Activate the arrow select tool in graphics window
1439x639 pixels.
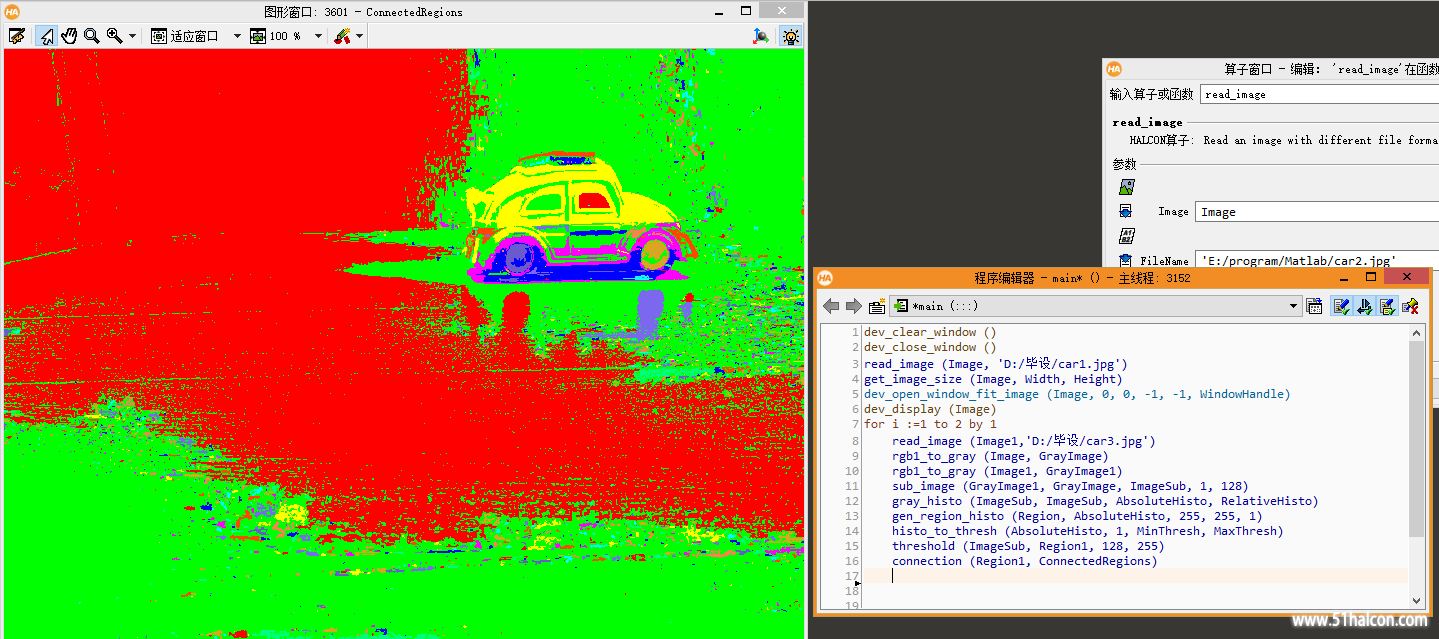46,36
